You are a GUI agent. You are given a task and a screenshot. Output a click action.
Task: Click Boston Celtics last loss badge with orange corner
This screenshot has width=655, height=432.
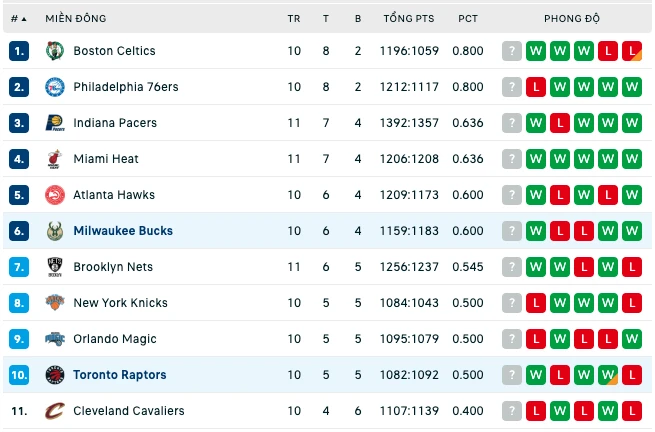[x=632, y=51]
